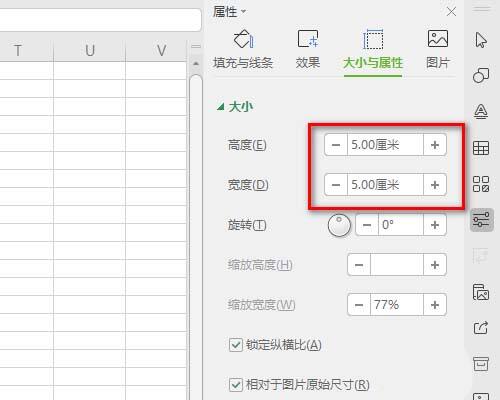This screenshot has height=400, width=500.
Task: Select column U header
Action: pos(90,51)
